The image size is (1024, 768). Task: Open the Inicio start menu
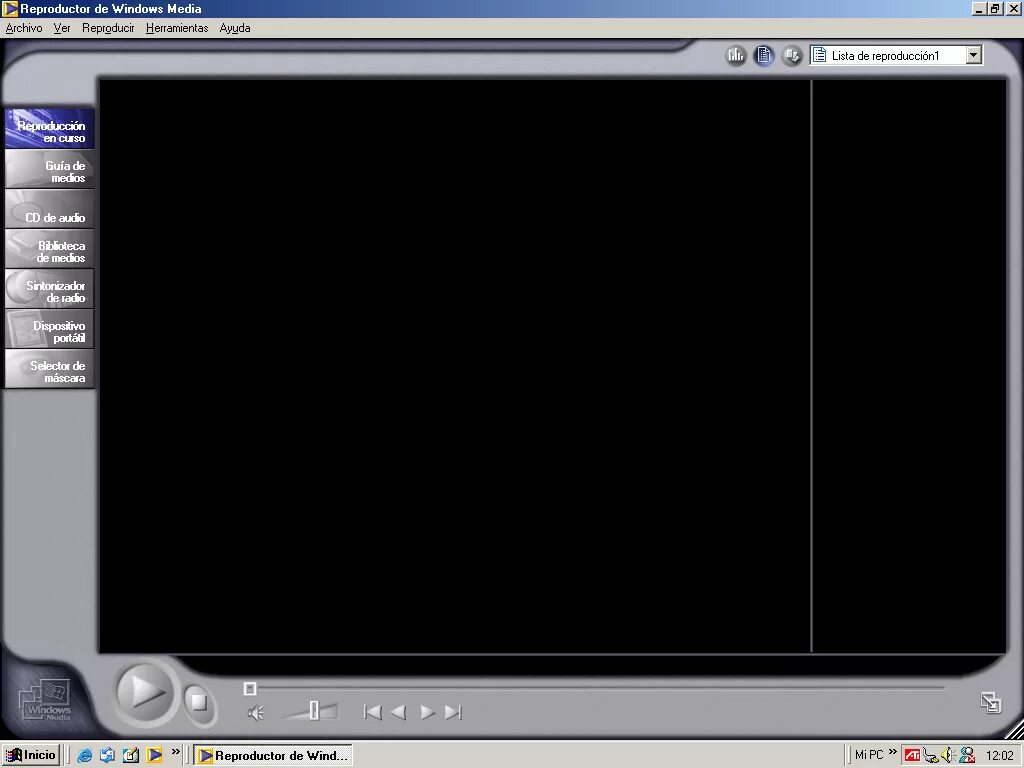[x=31, y=756]
